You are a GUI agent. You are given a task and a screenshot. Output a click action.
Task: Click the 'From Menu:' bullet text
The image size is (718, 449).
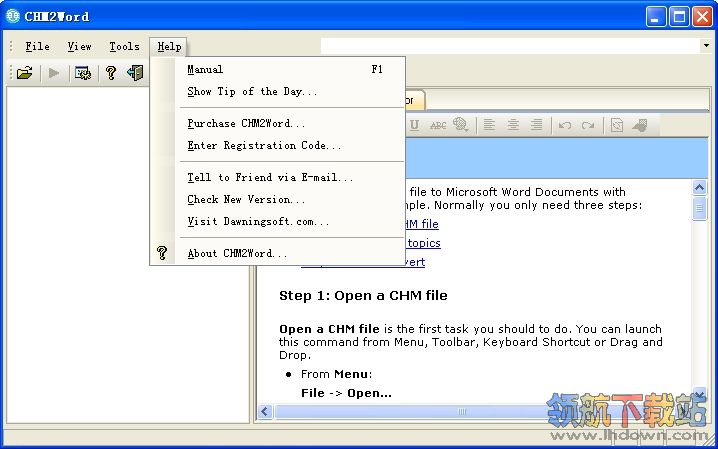(x=336, y=374)
